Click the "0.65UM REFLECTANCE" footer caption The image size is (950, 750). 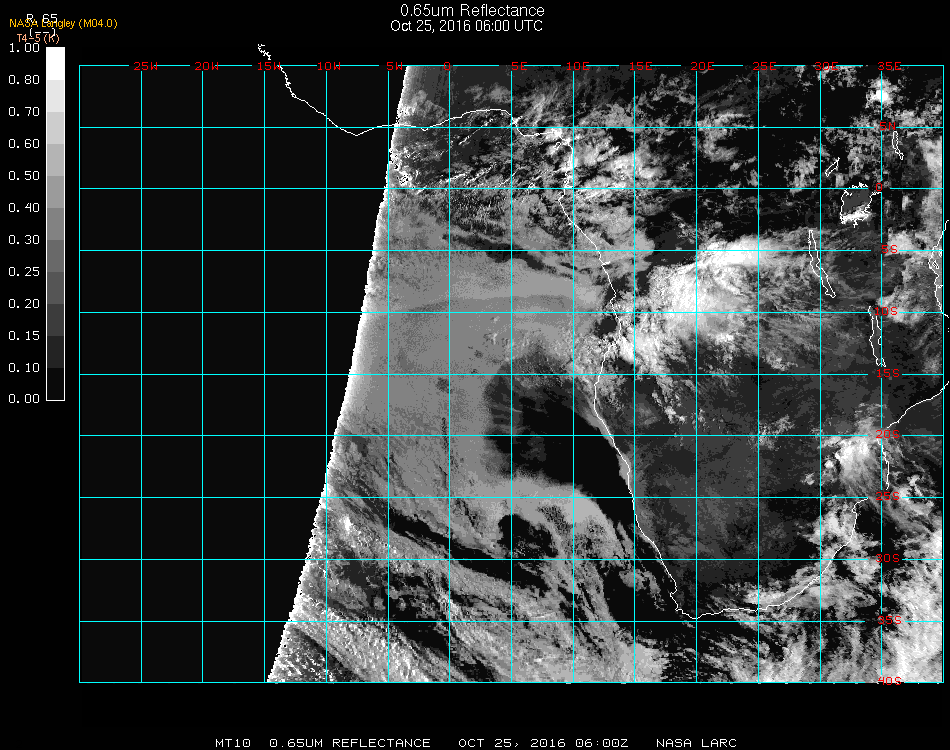(350, 743)
